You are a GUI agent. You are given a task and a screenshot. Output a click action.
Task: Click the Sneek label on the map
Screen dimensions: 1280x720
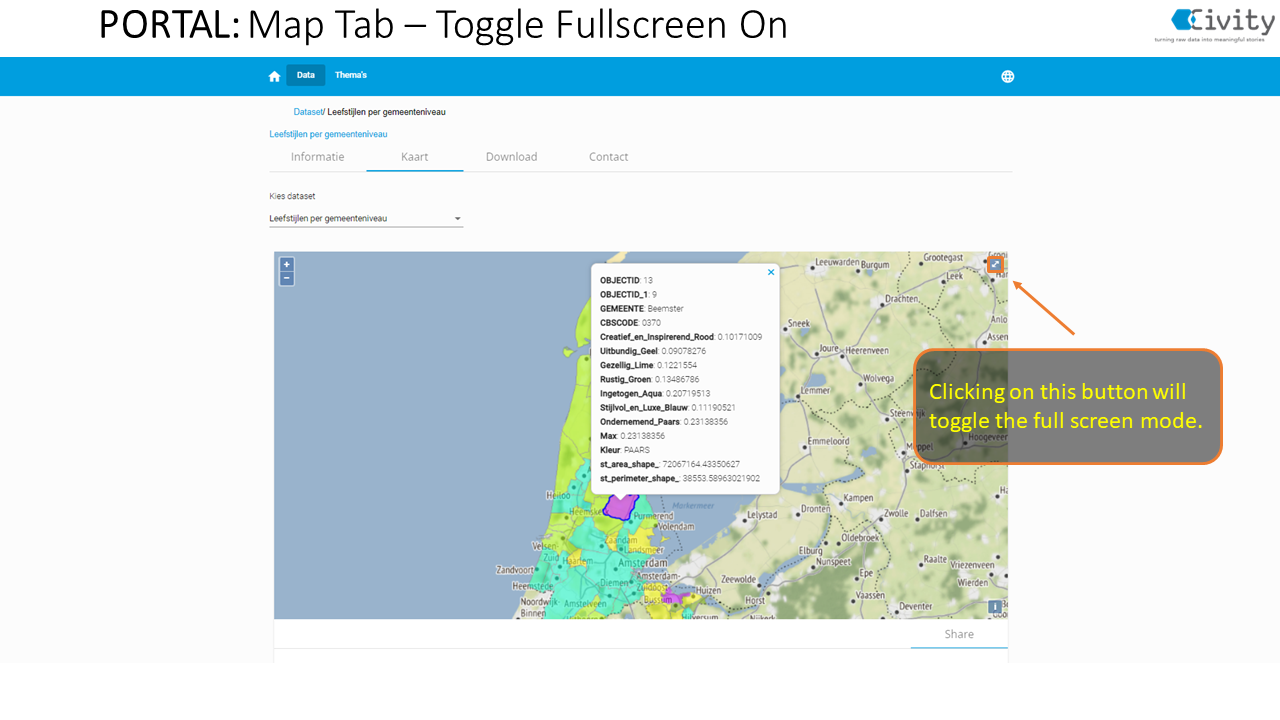(799, 324)
